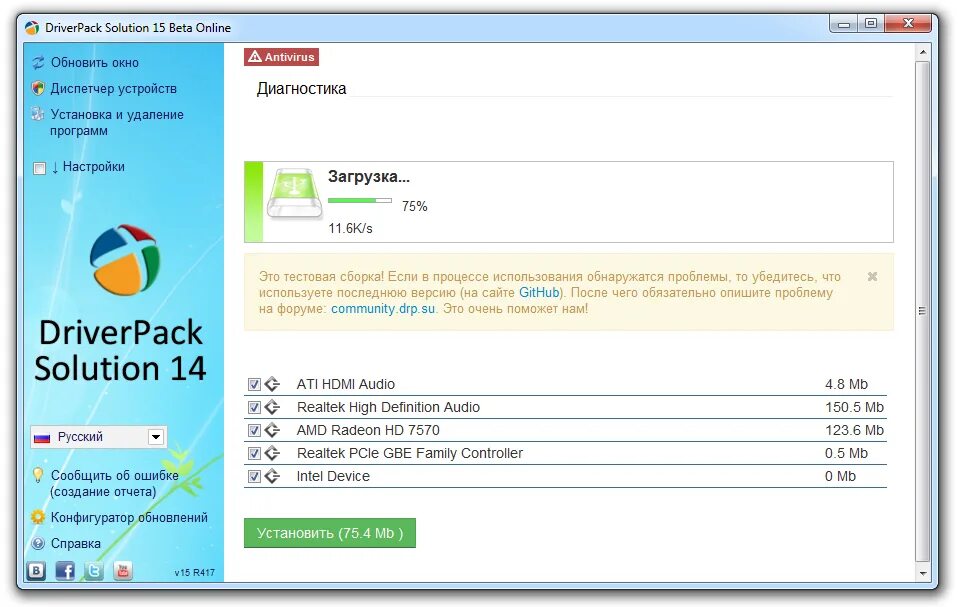958x607 pixels.
Task: Open Справка help
Action: tap(76, 543)
